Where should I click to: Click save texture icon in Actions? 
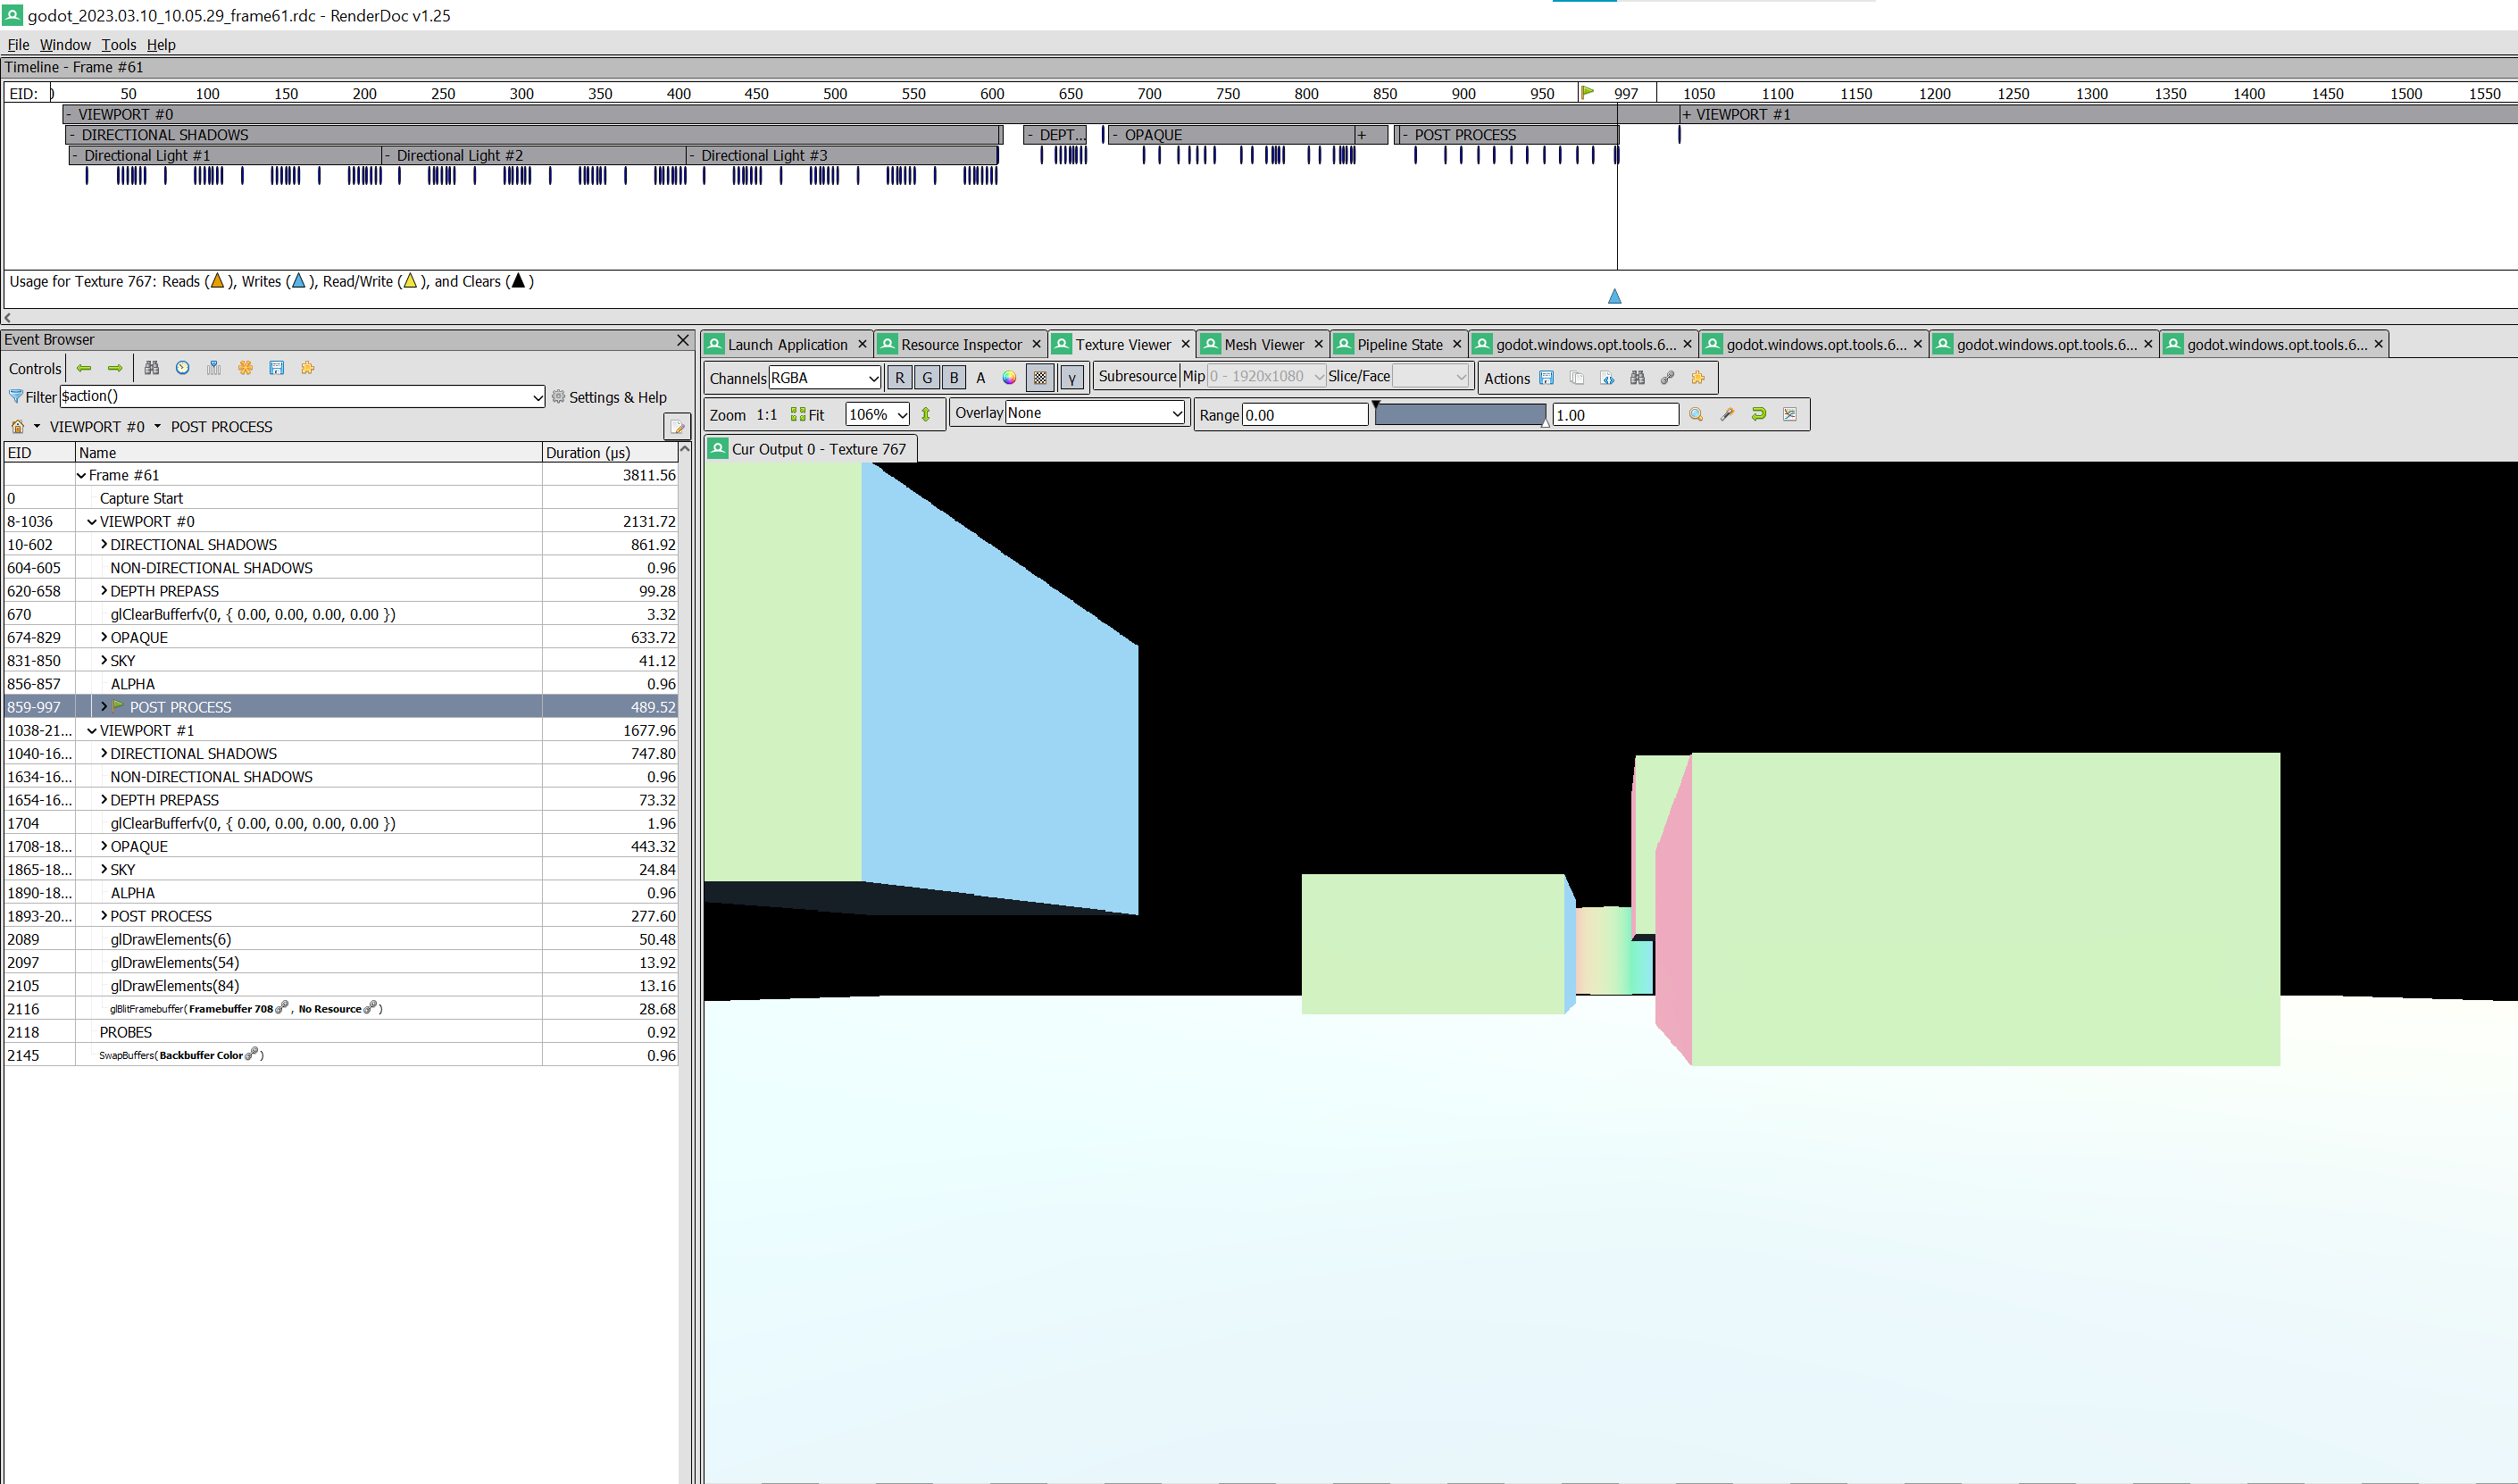[x=1546, y=378]
